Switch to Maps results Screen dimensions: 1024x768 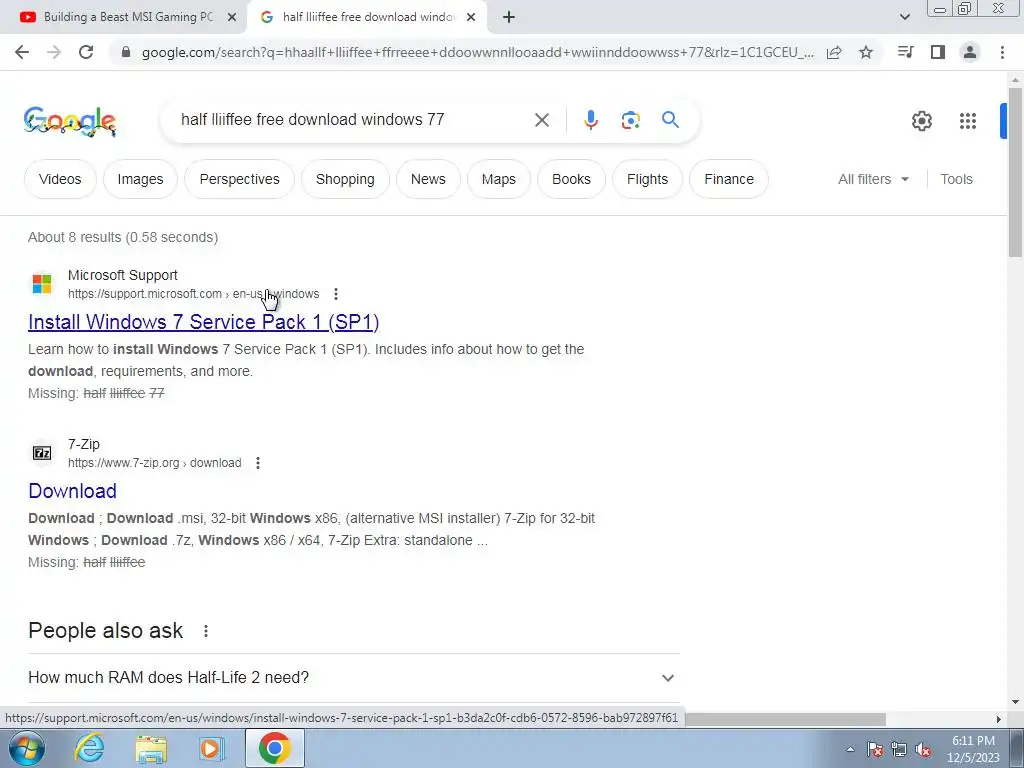tap(498, 179)
